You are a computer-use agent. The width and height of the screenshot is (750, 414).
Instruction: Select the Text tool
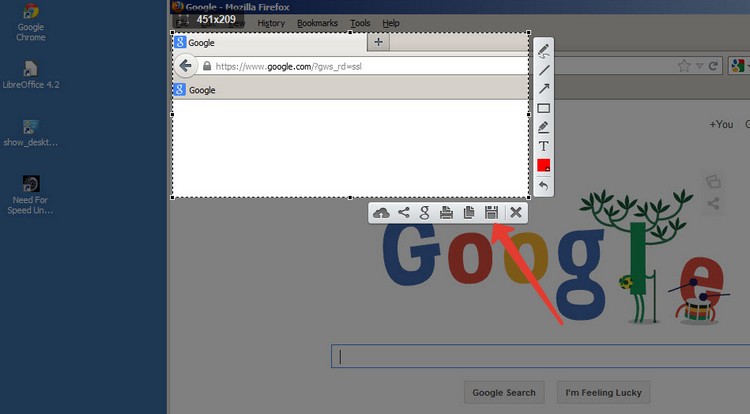[x=543, y=146]
